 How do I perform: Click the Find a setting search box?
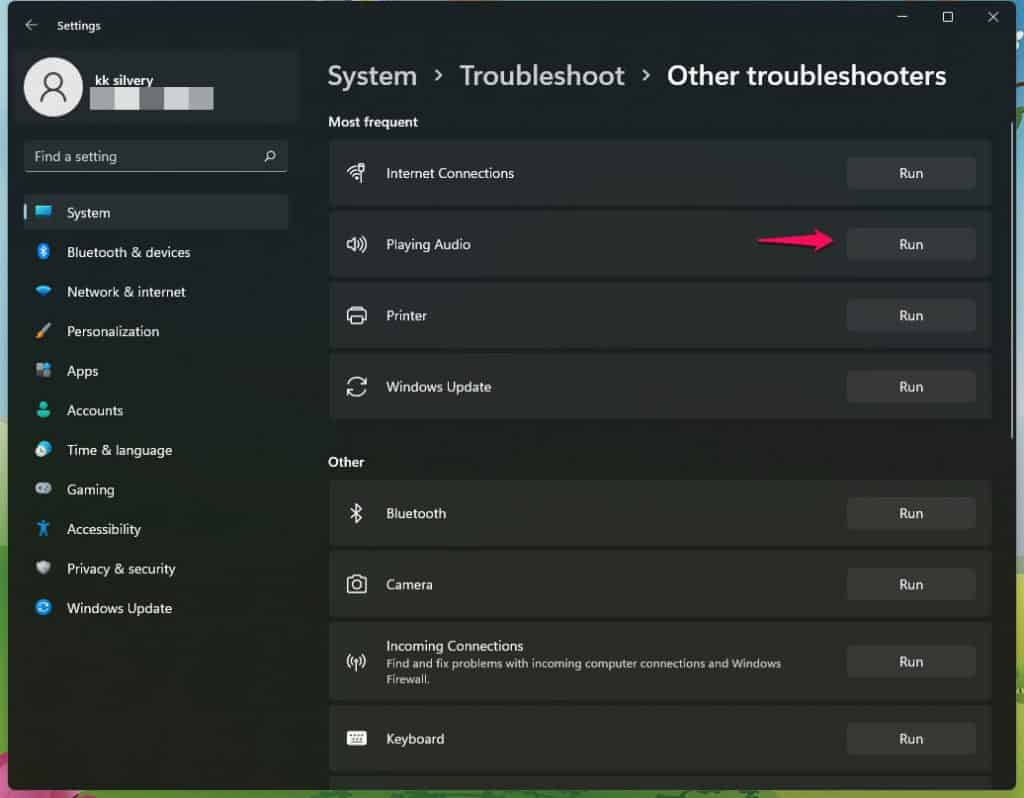(156, 156)
